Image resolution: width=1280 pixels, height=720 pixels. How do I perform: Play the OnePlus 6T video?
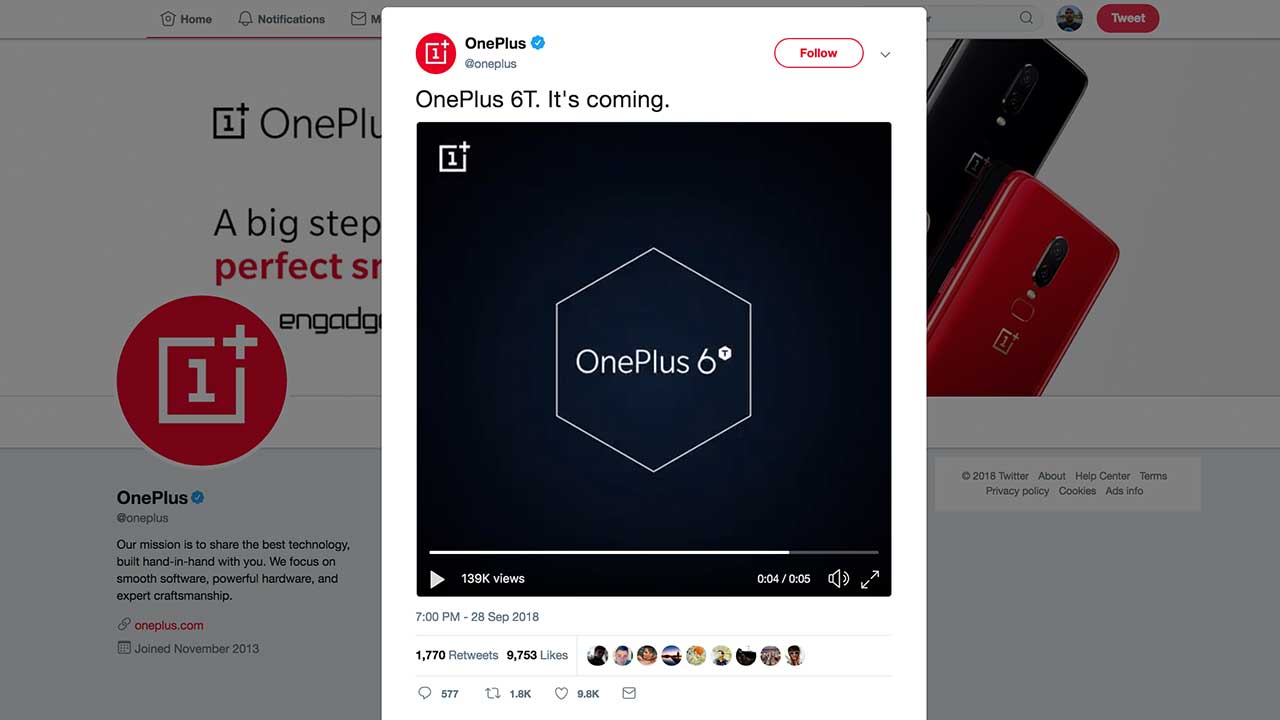pos(437,579)
